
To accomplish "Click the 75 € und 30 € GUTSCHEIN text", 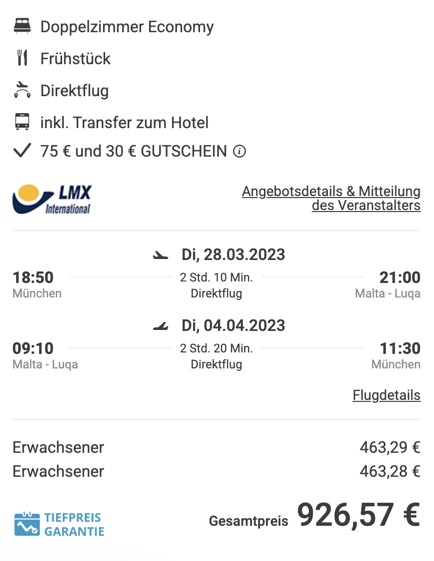I will point(133,151).
